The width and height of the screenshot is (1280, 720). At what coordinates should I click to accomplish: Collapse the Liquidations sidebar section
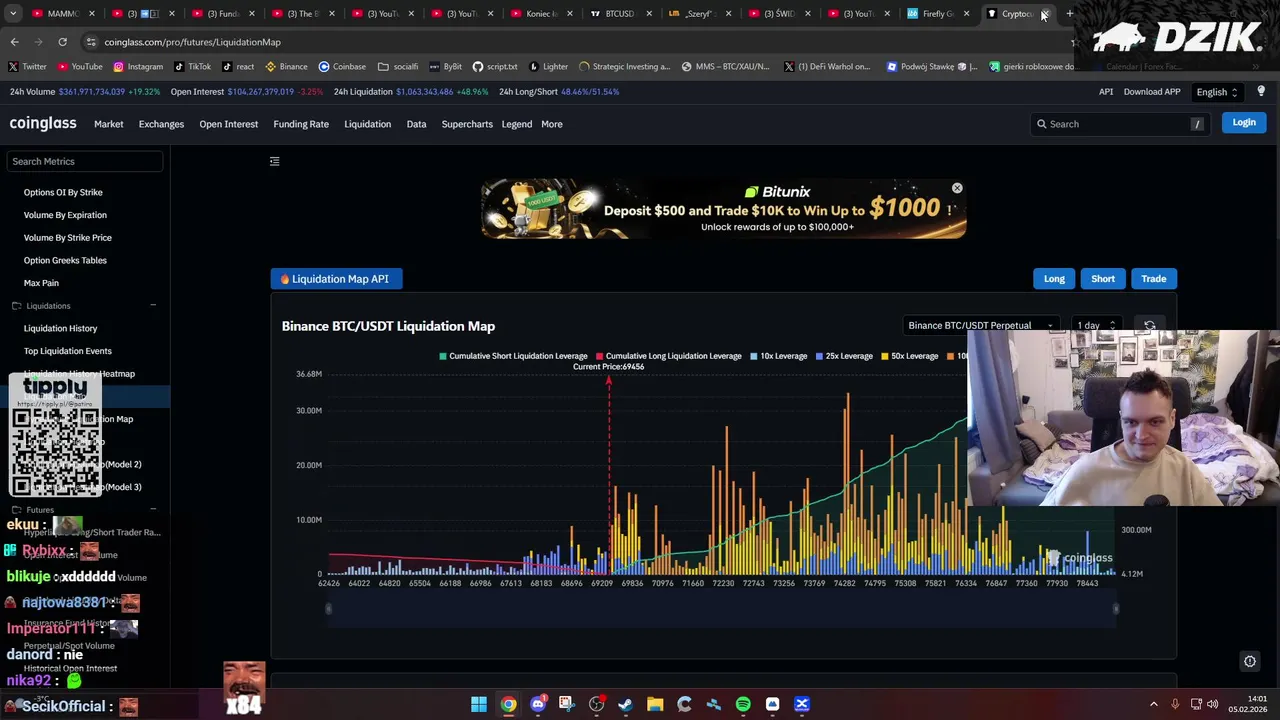(x=153, y=305)
